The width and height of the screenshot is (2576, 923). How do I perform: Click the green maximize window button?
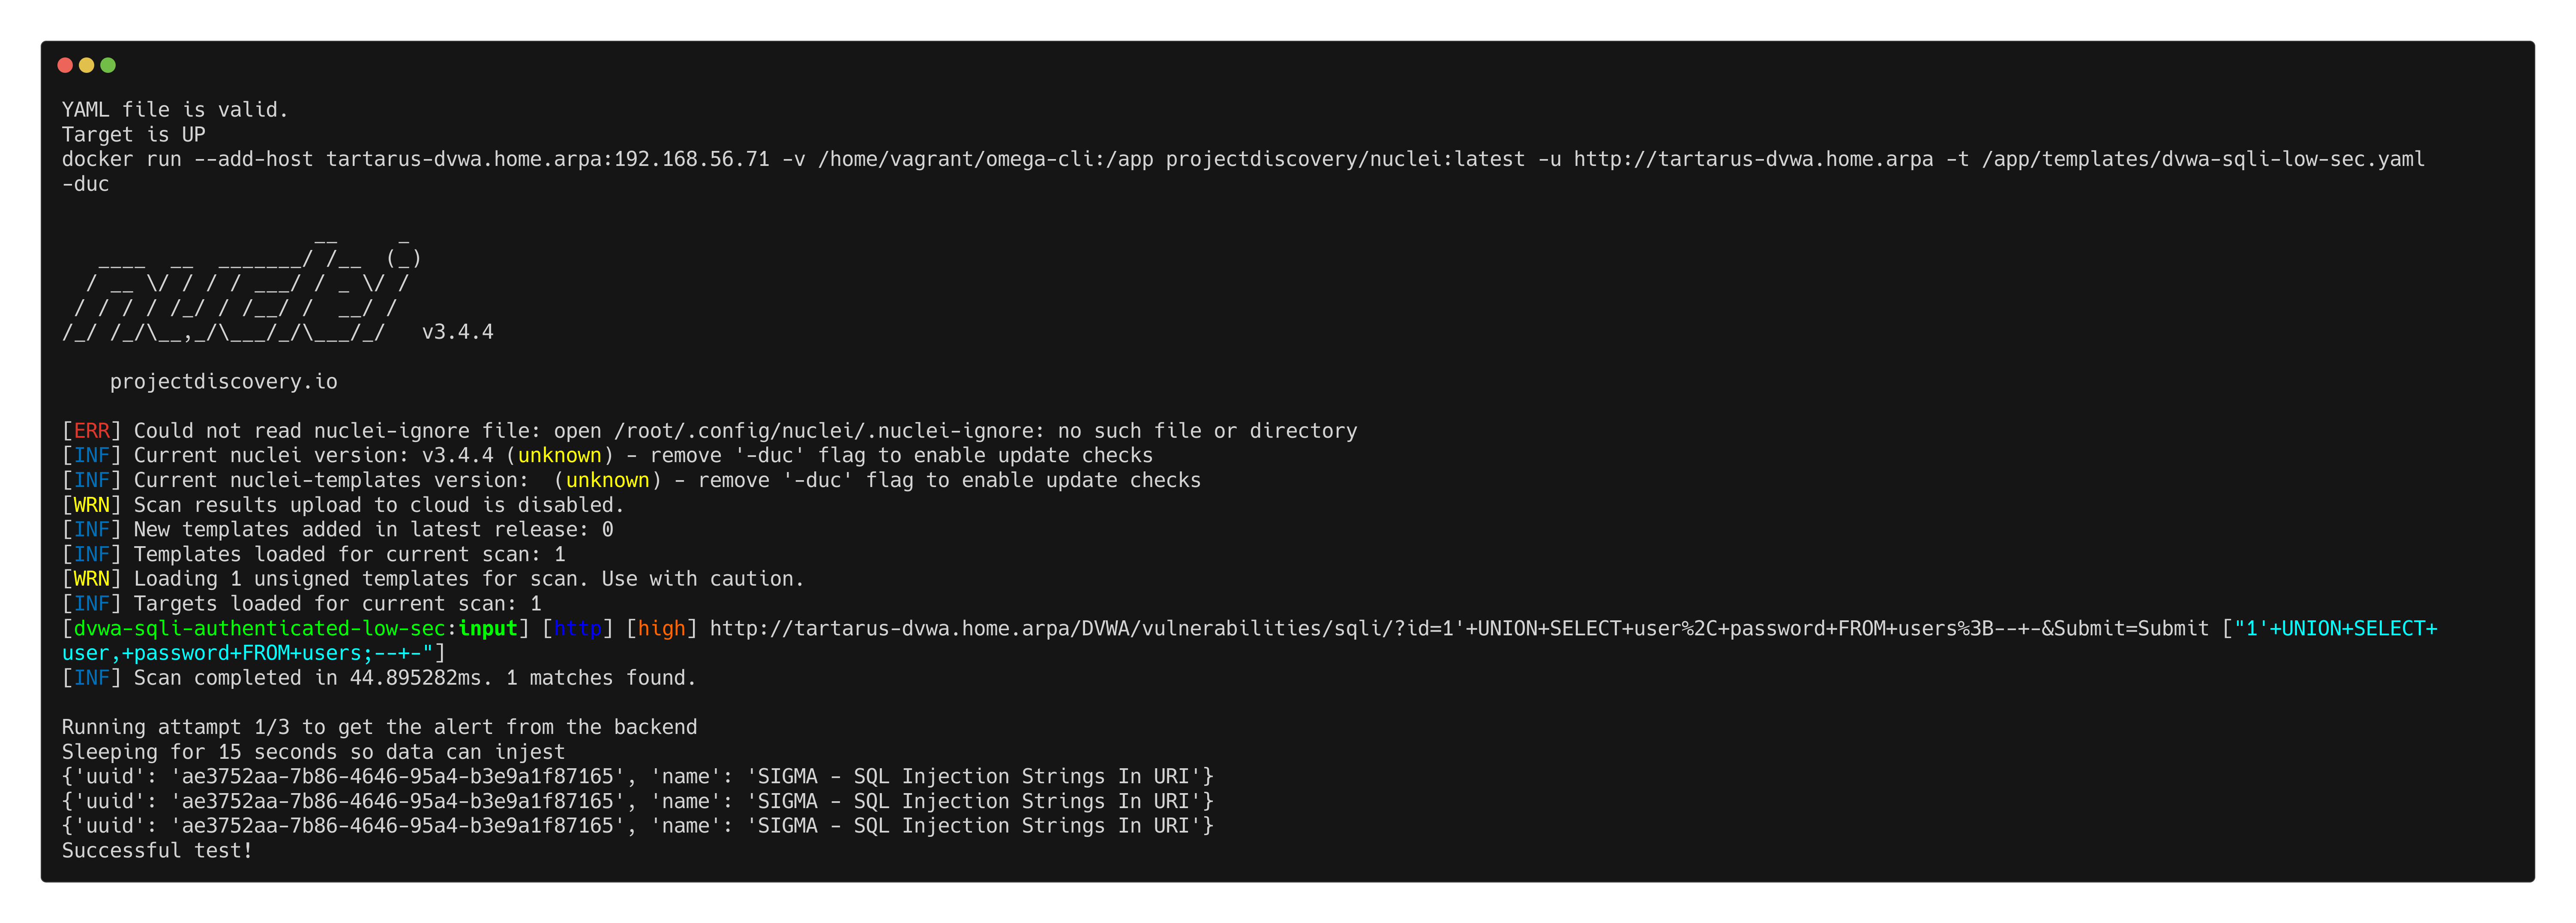108,65
